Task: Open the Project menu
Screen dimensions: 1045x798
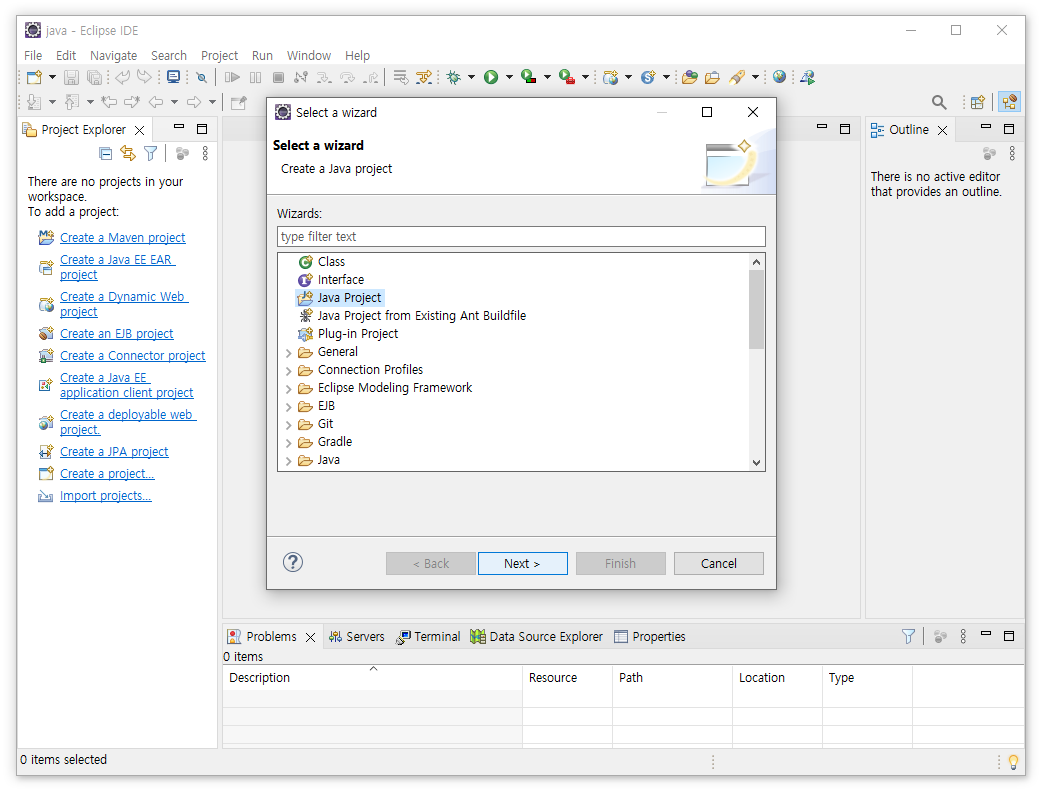Action: (219, 55)
